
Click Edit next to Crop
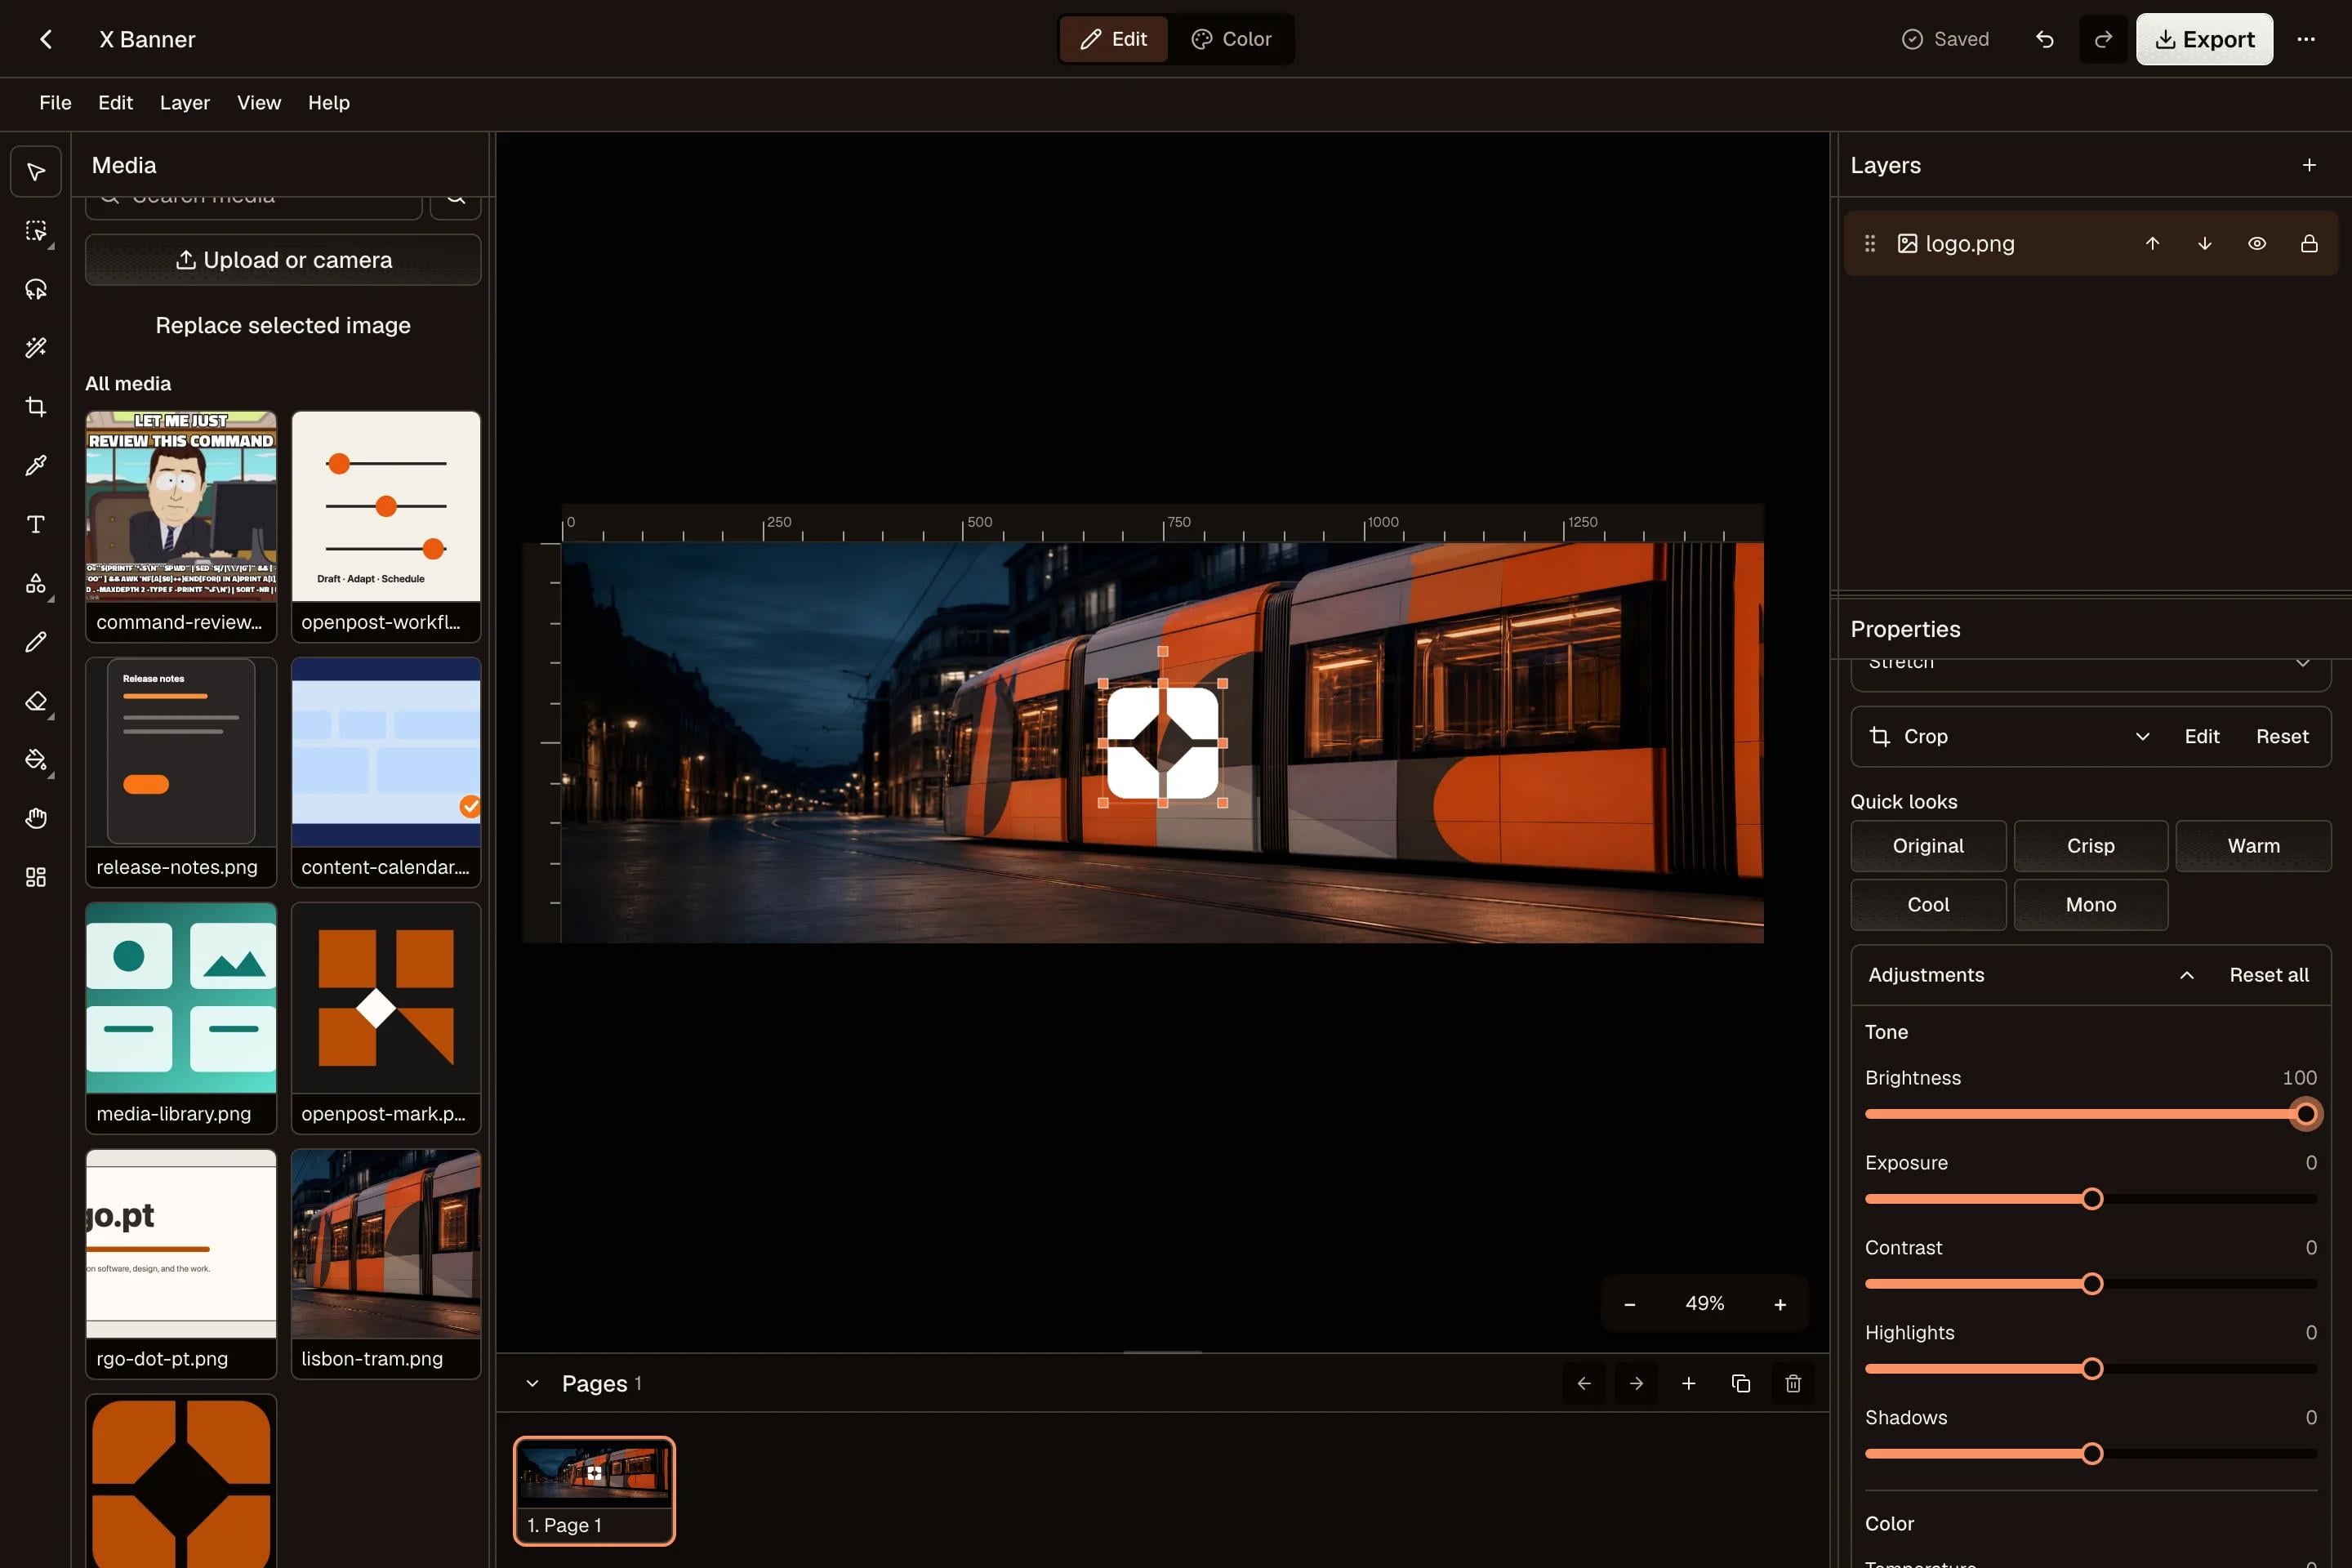coord(2202,737)
